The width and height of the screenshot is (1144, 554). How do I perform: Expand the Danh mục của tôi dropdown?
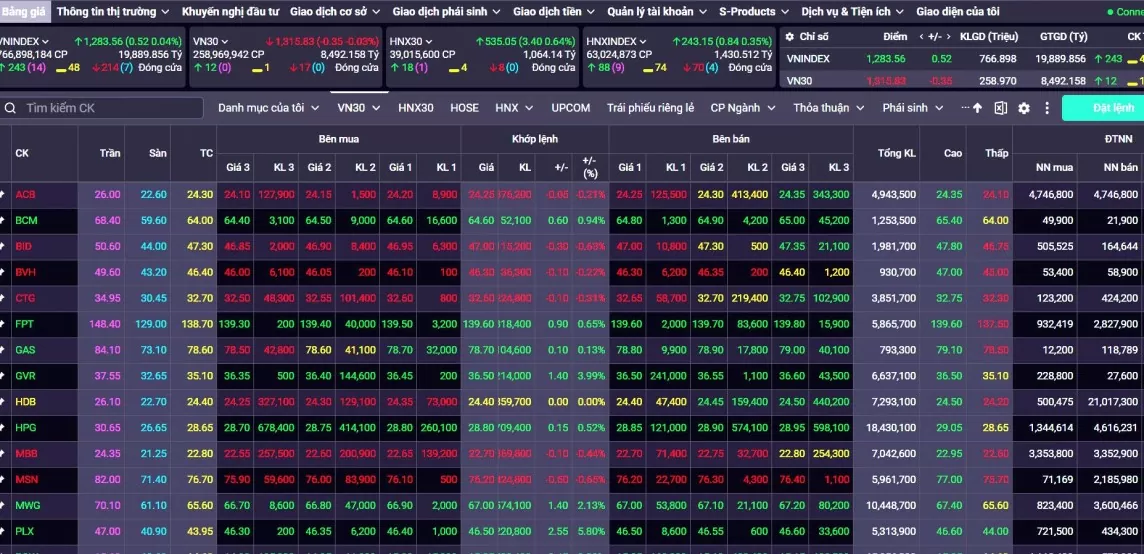[268, 108]
